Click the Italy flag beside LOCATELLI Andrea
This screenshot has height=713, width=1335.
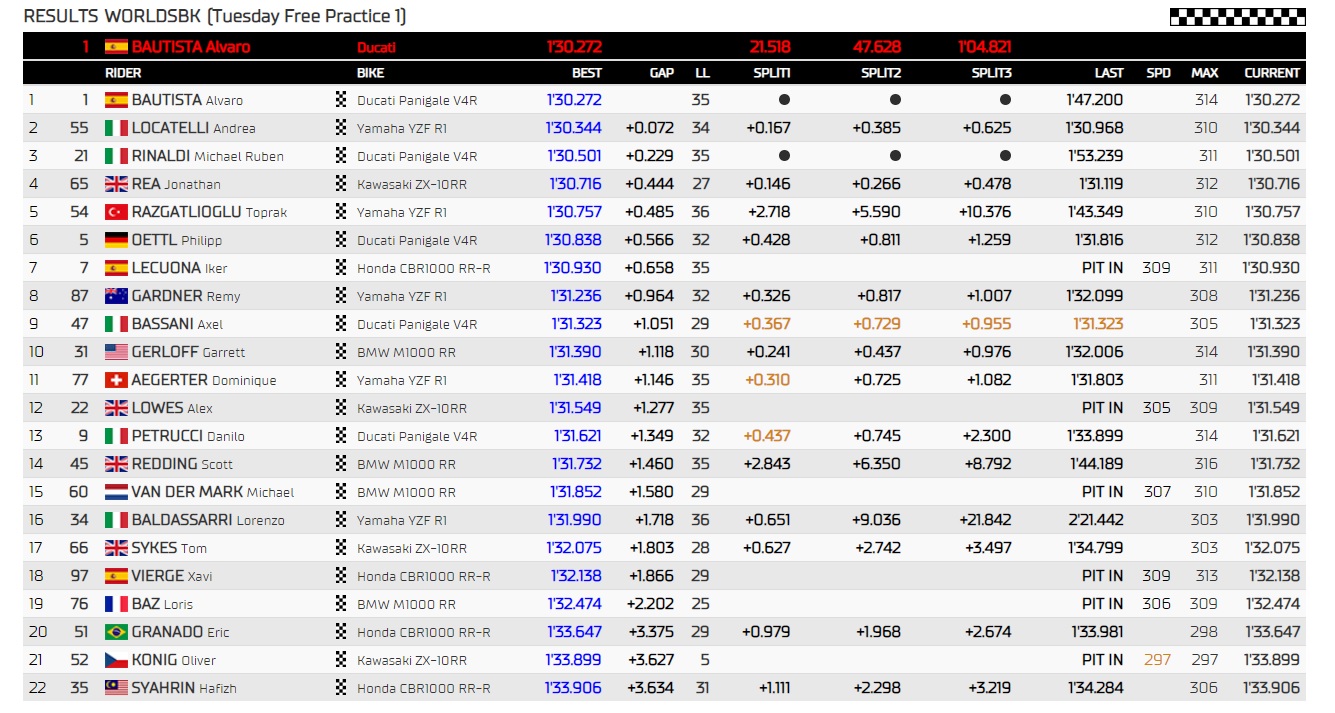coord(116,128)
